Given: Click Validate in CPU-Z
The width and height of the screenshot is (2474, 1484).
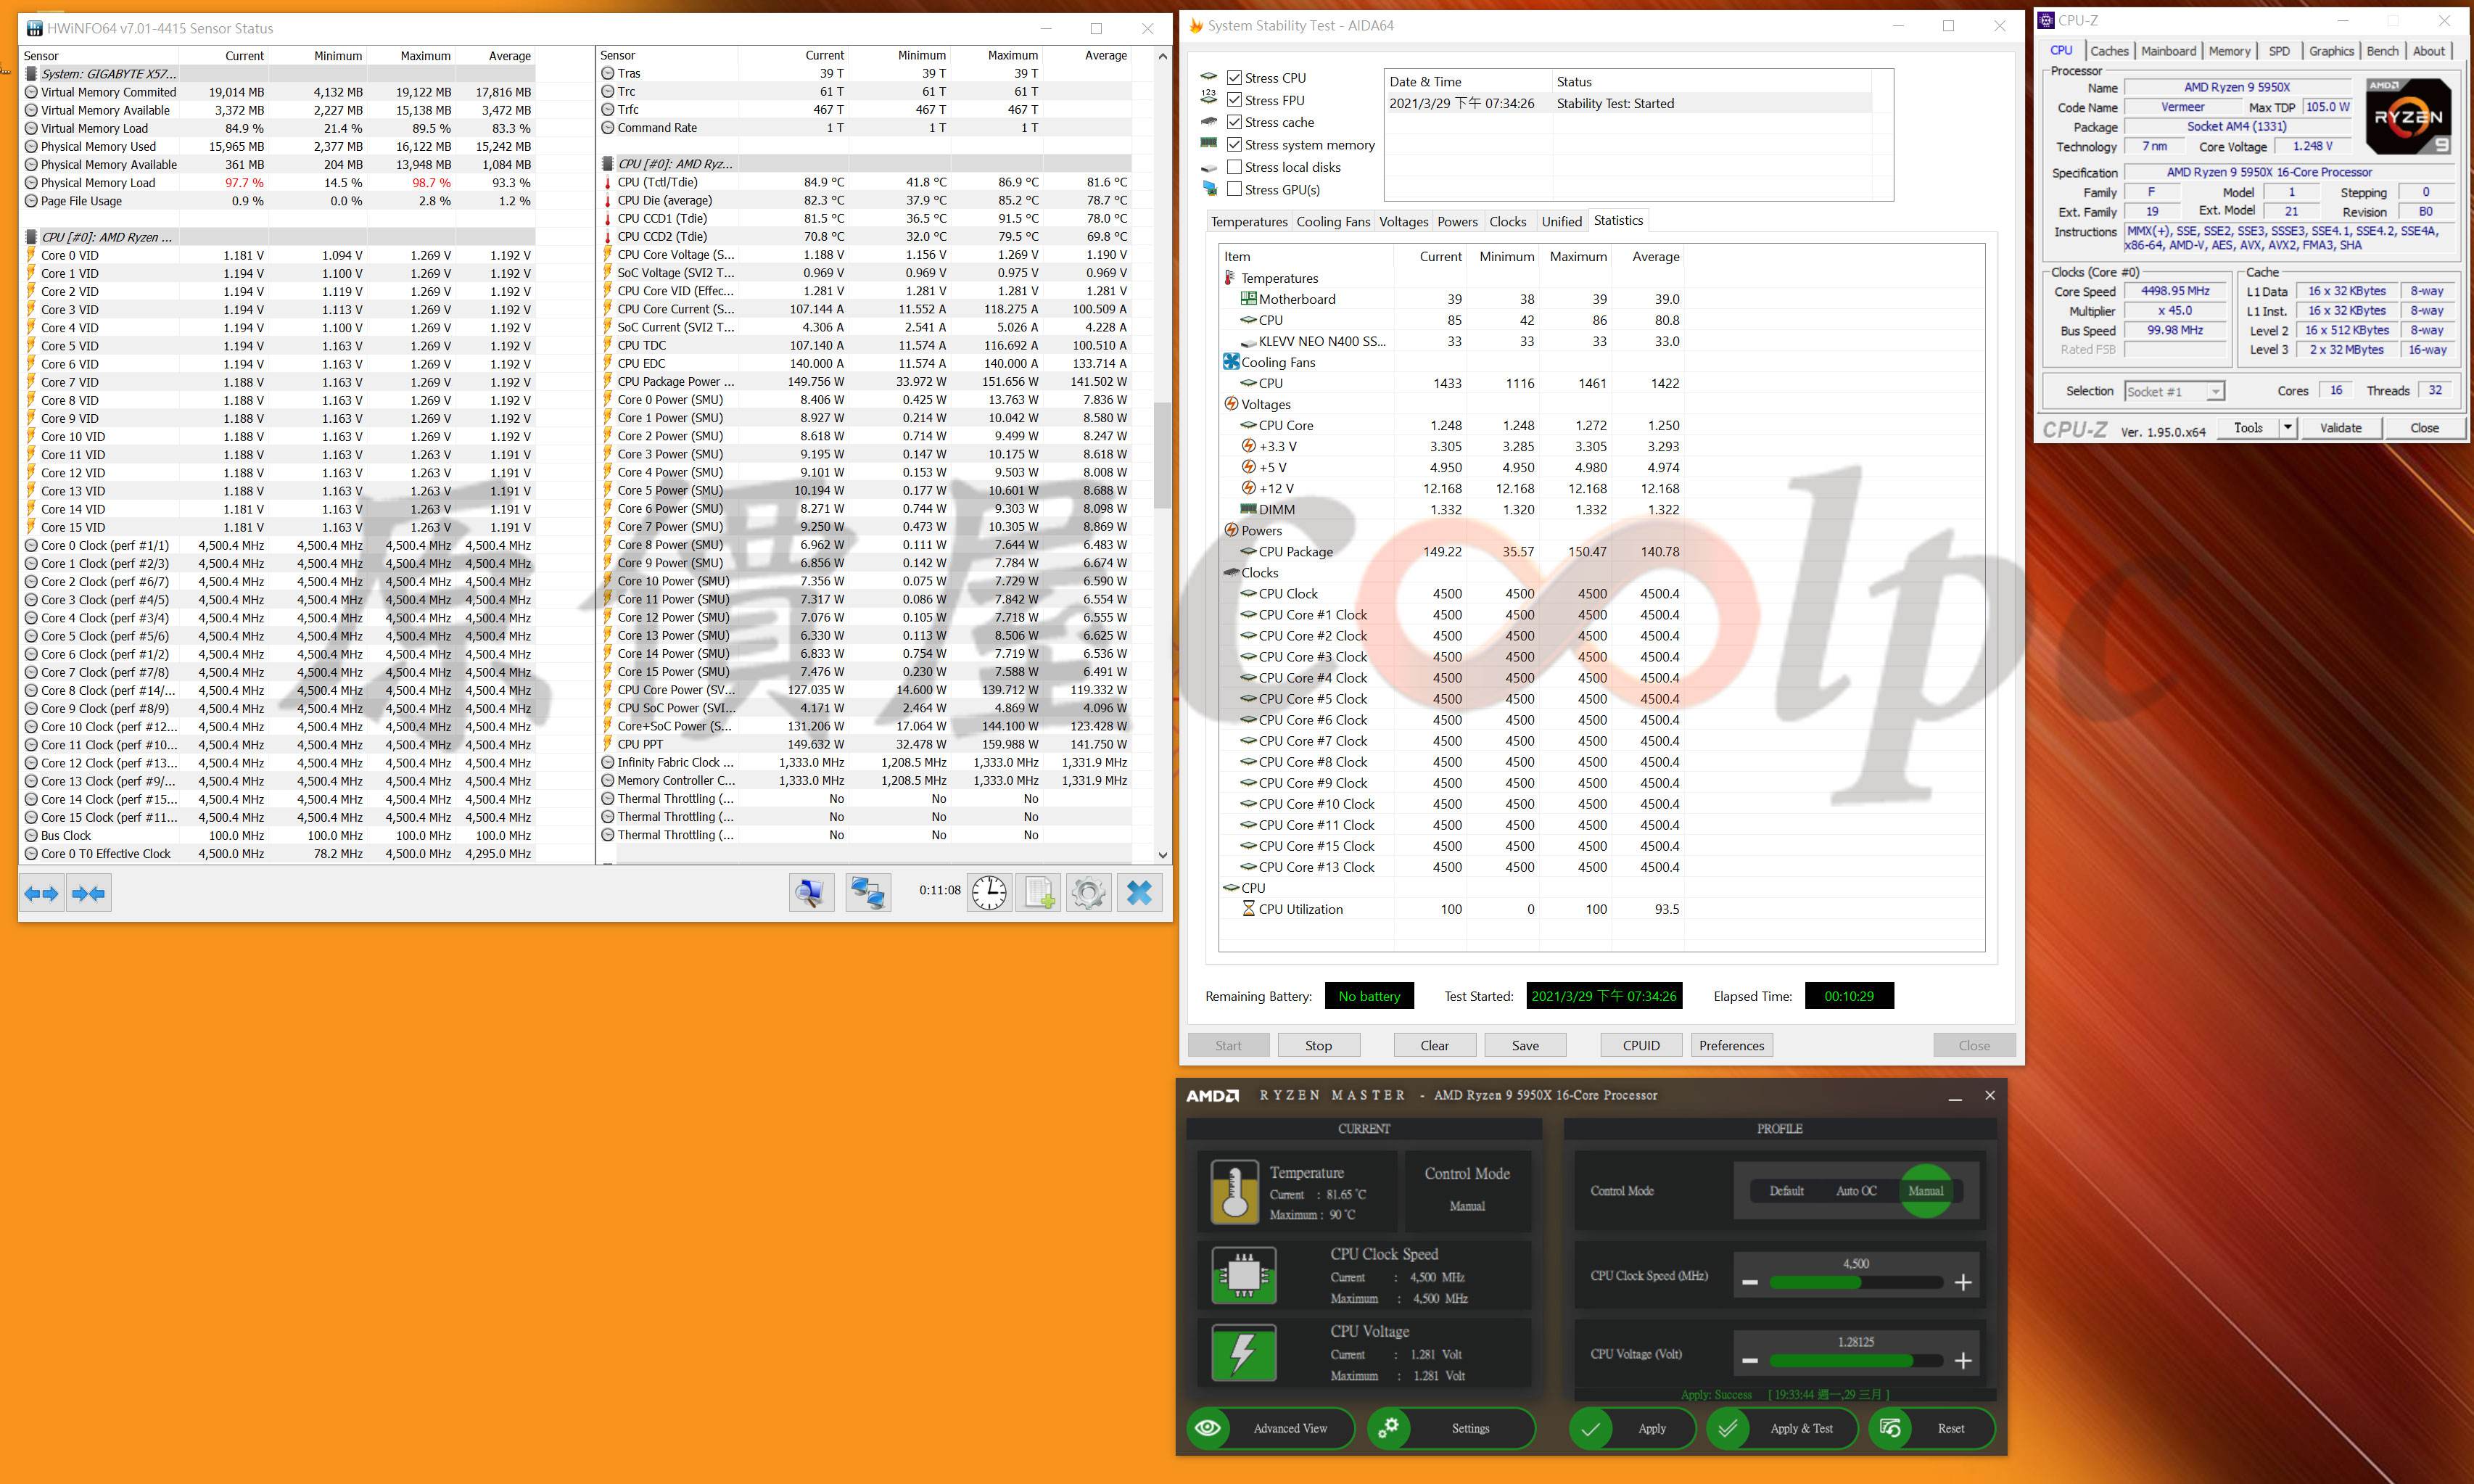Looking at the screenshot, I should coord(2340,428).
